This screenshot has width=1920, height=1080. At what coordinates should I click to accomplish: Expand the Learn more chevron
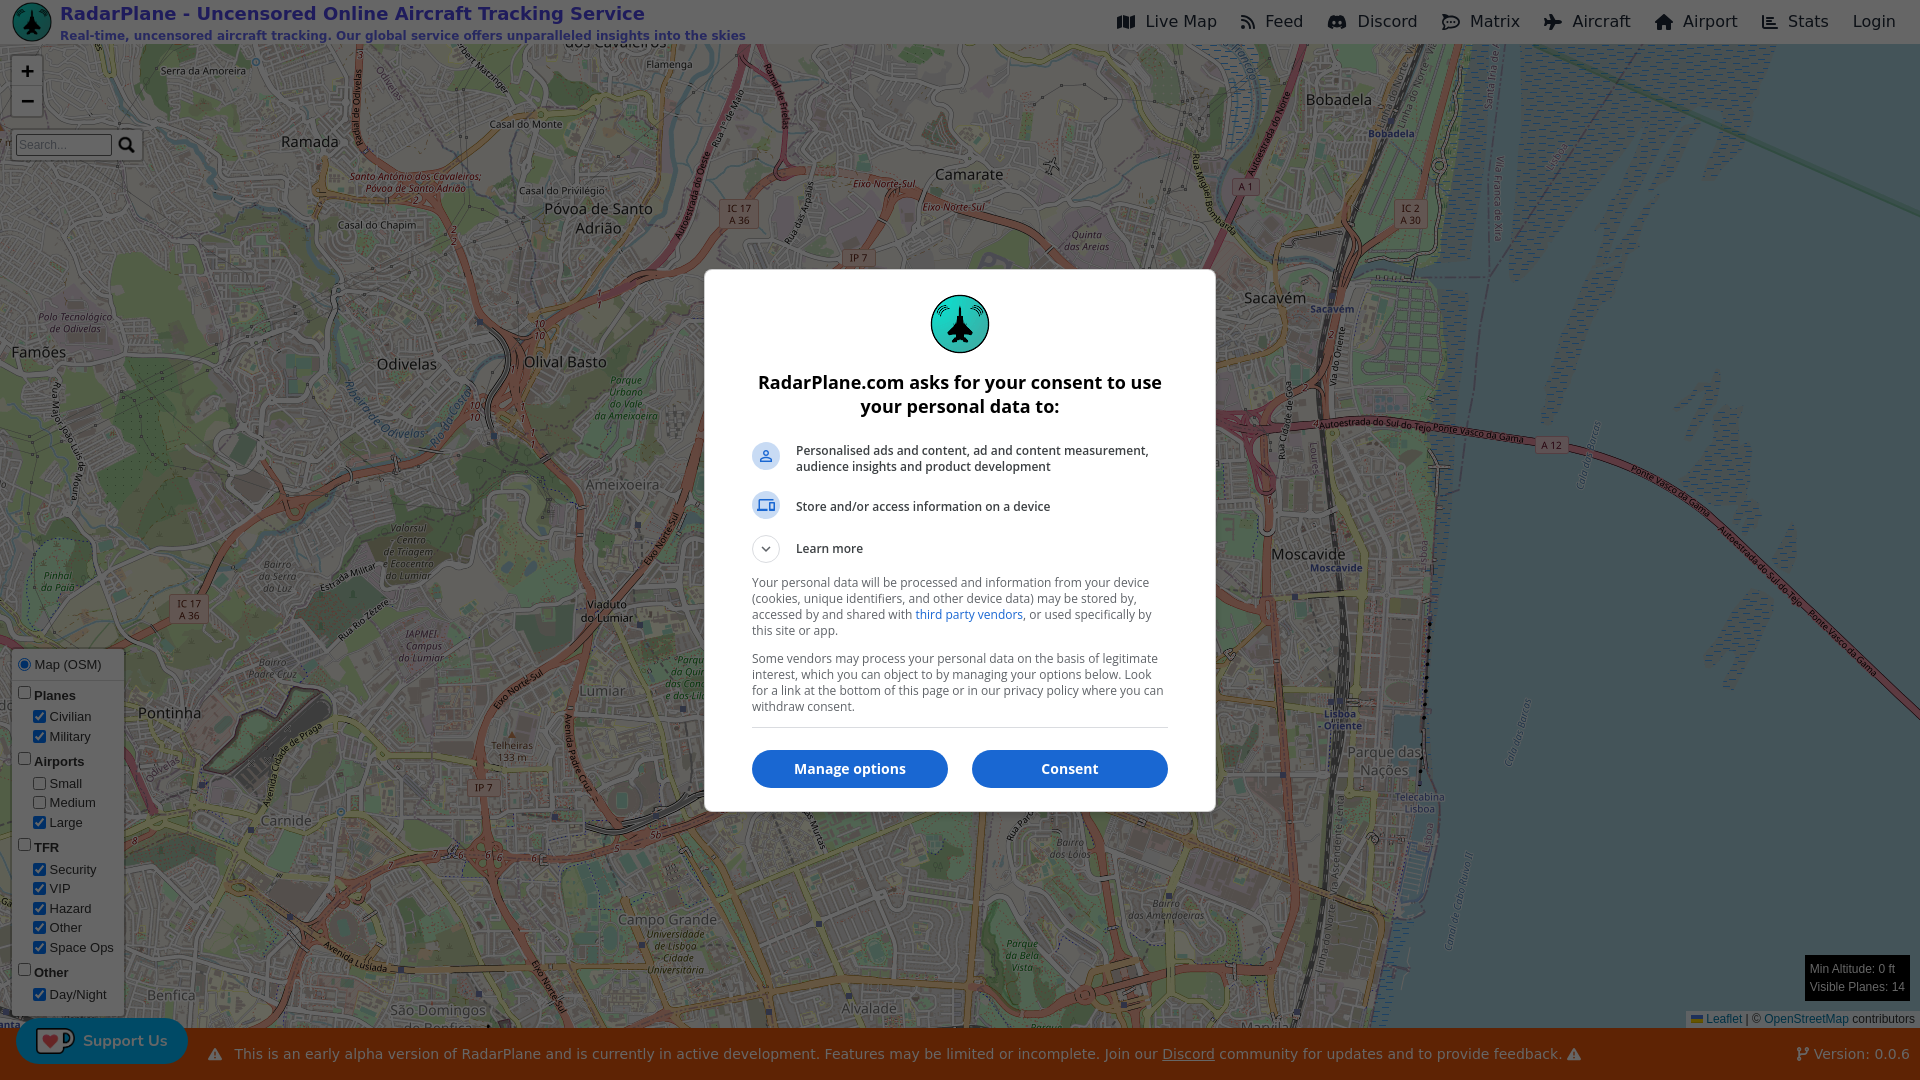(x=766, y=549)
